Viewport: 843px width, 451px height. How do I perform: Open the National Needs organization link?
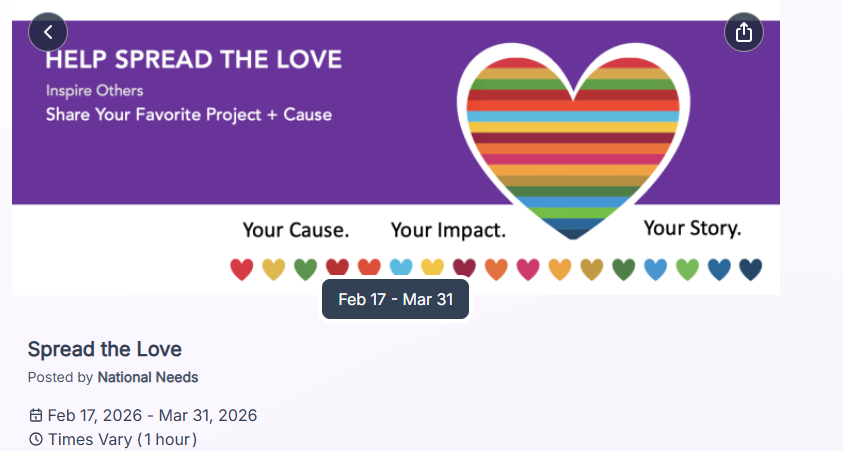pos(148,377)
